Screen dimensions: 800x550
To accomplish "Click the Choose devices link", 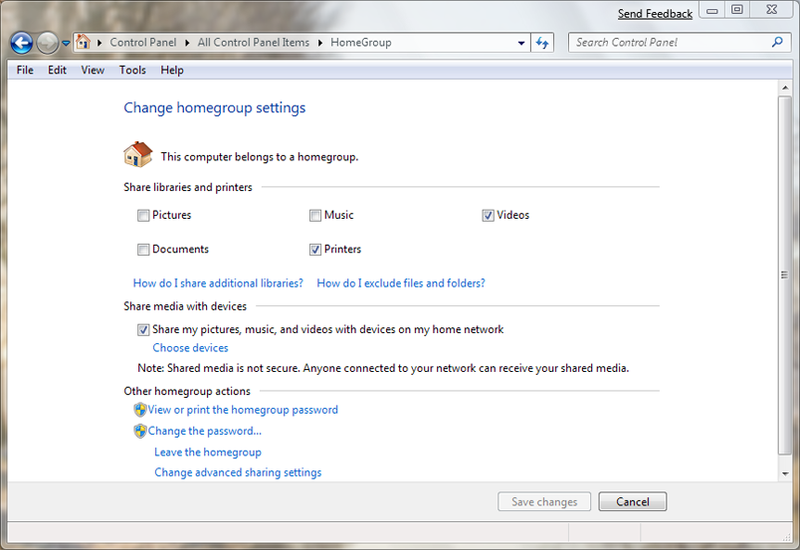I will coord(190,348).
